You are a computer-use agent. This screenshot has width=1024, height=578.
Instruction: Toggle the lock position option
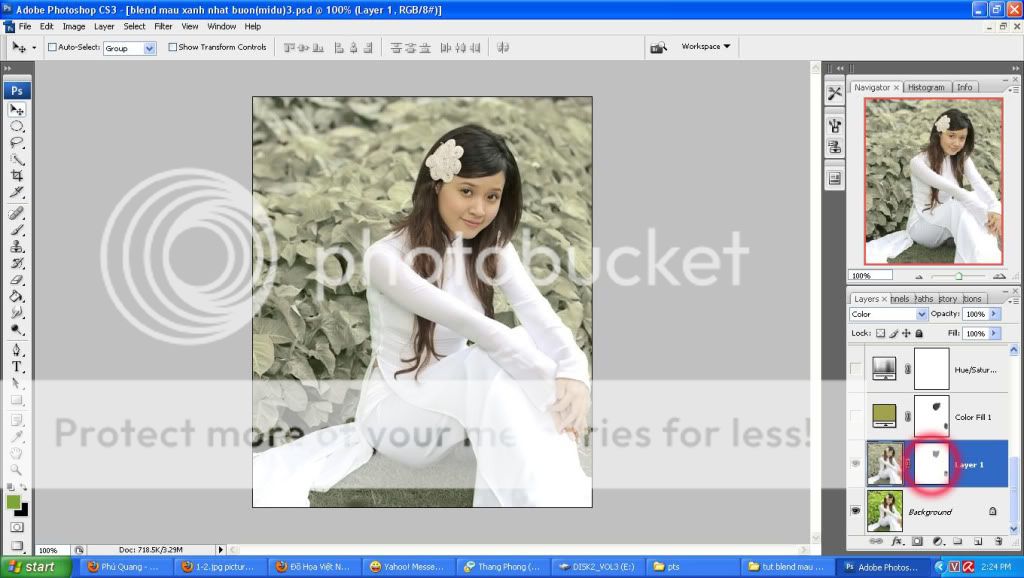[906, 333]
